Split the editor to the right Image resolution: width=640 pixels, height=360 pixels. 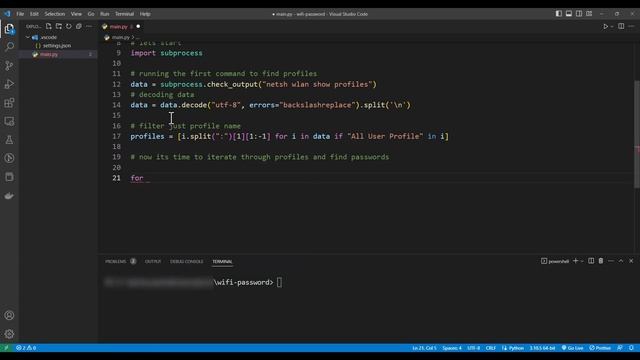pyautogui.click(x=621, y=26)
